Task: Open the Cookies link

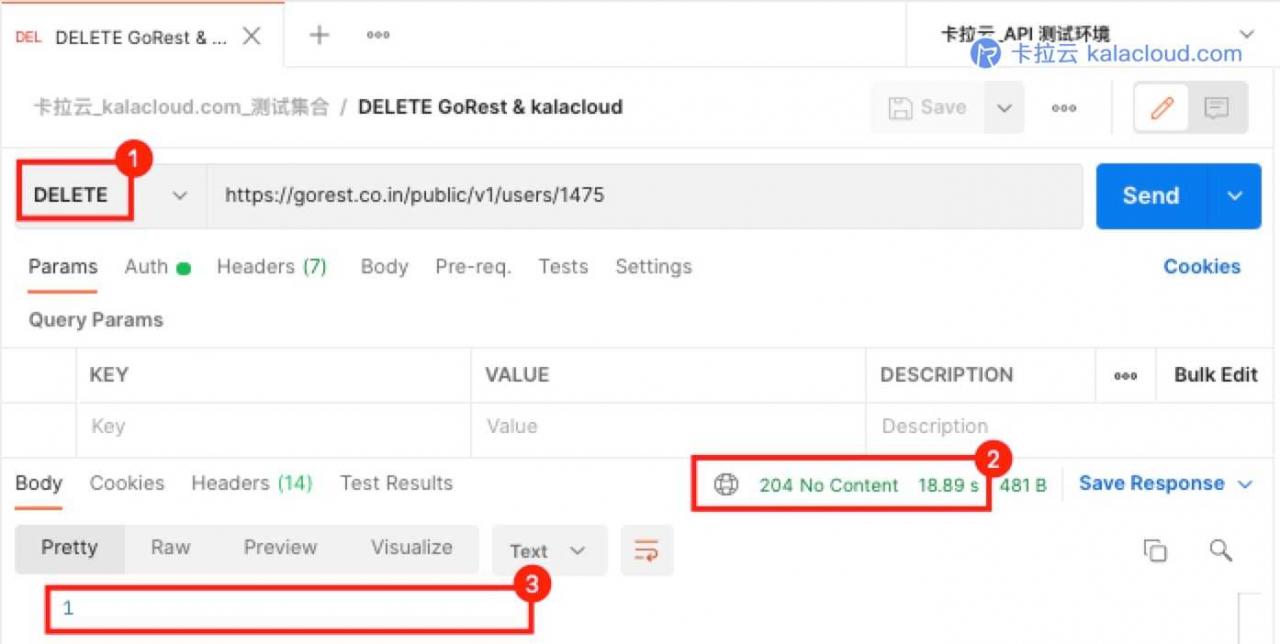Action: pyautogui.click(x=1202, y=267)
